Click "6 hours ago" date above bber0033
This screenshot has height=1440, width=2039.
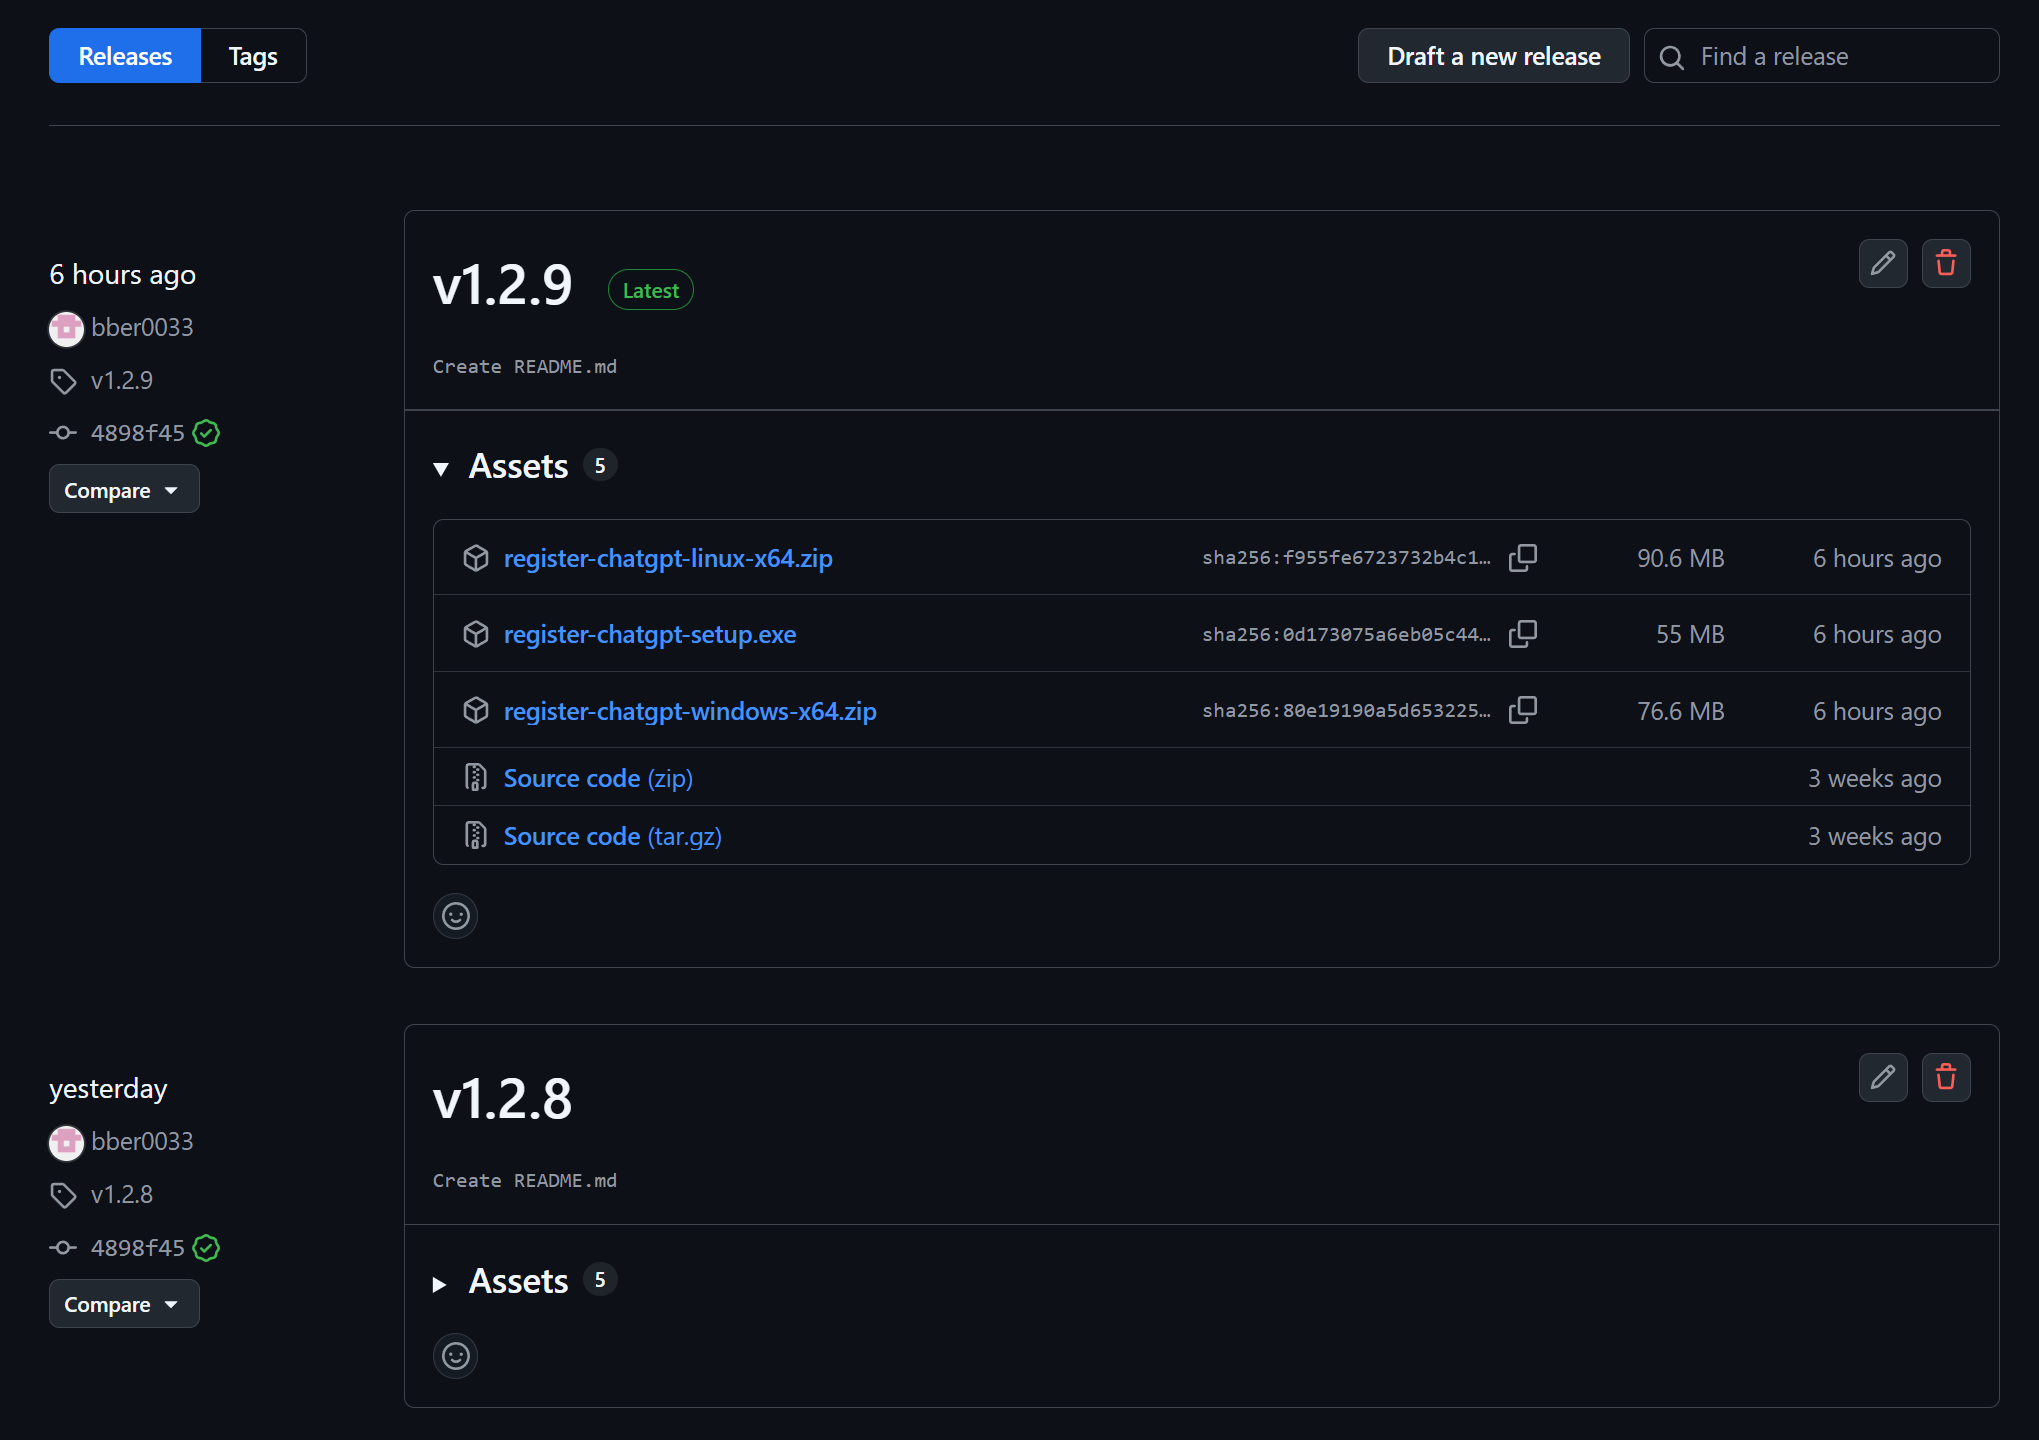123,275
